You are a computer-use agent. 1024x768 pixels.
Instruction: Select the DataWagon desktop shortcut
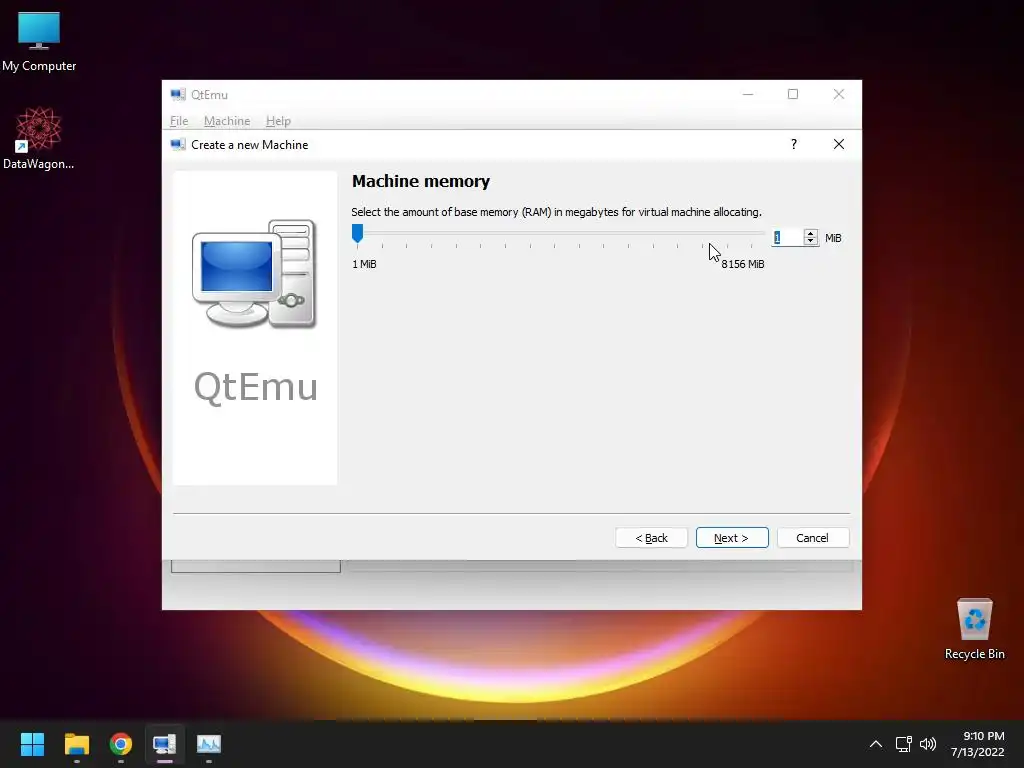[x=39, y=138]
